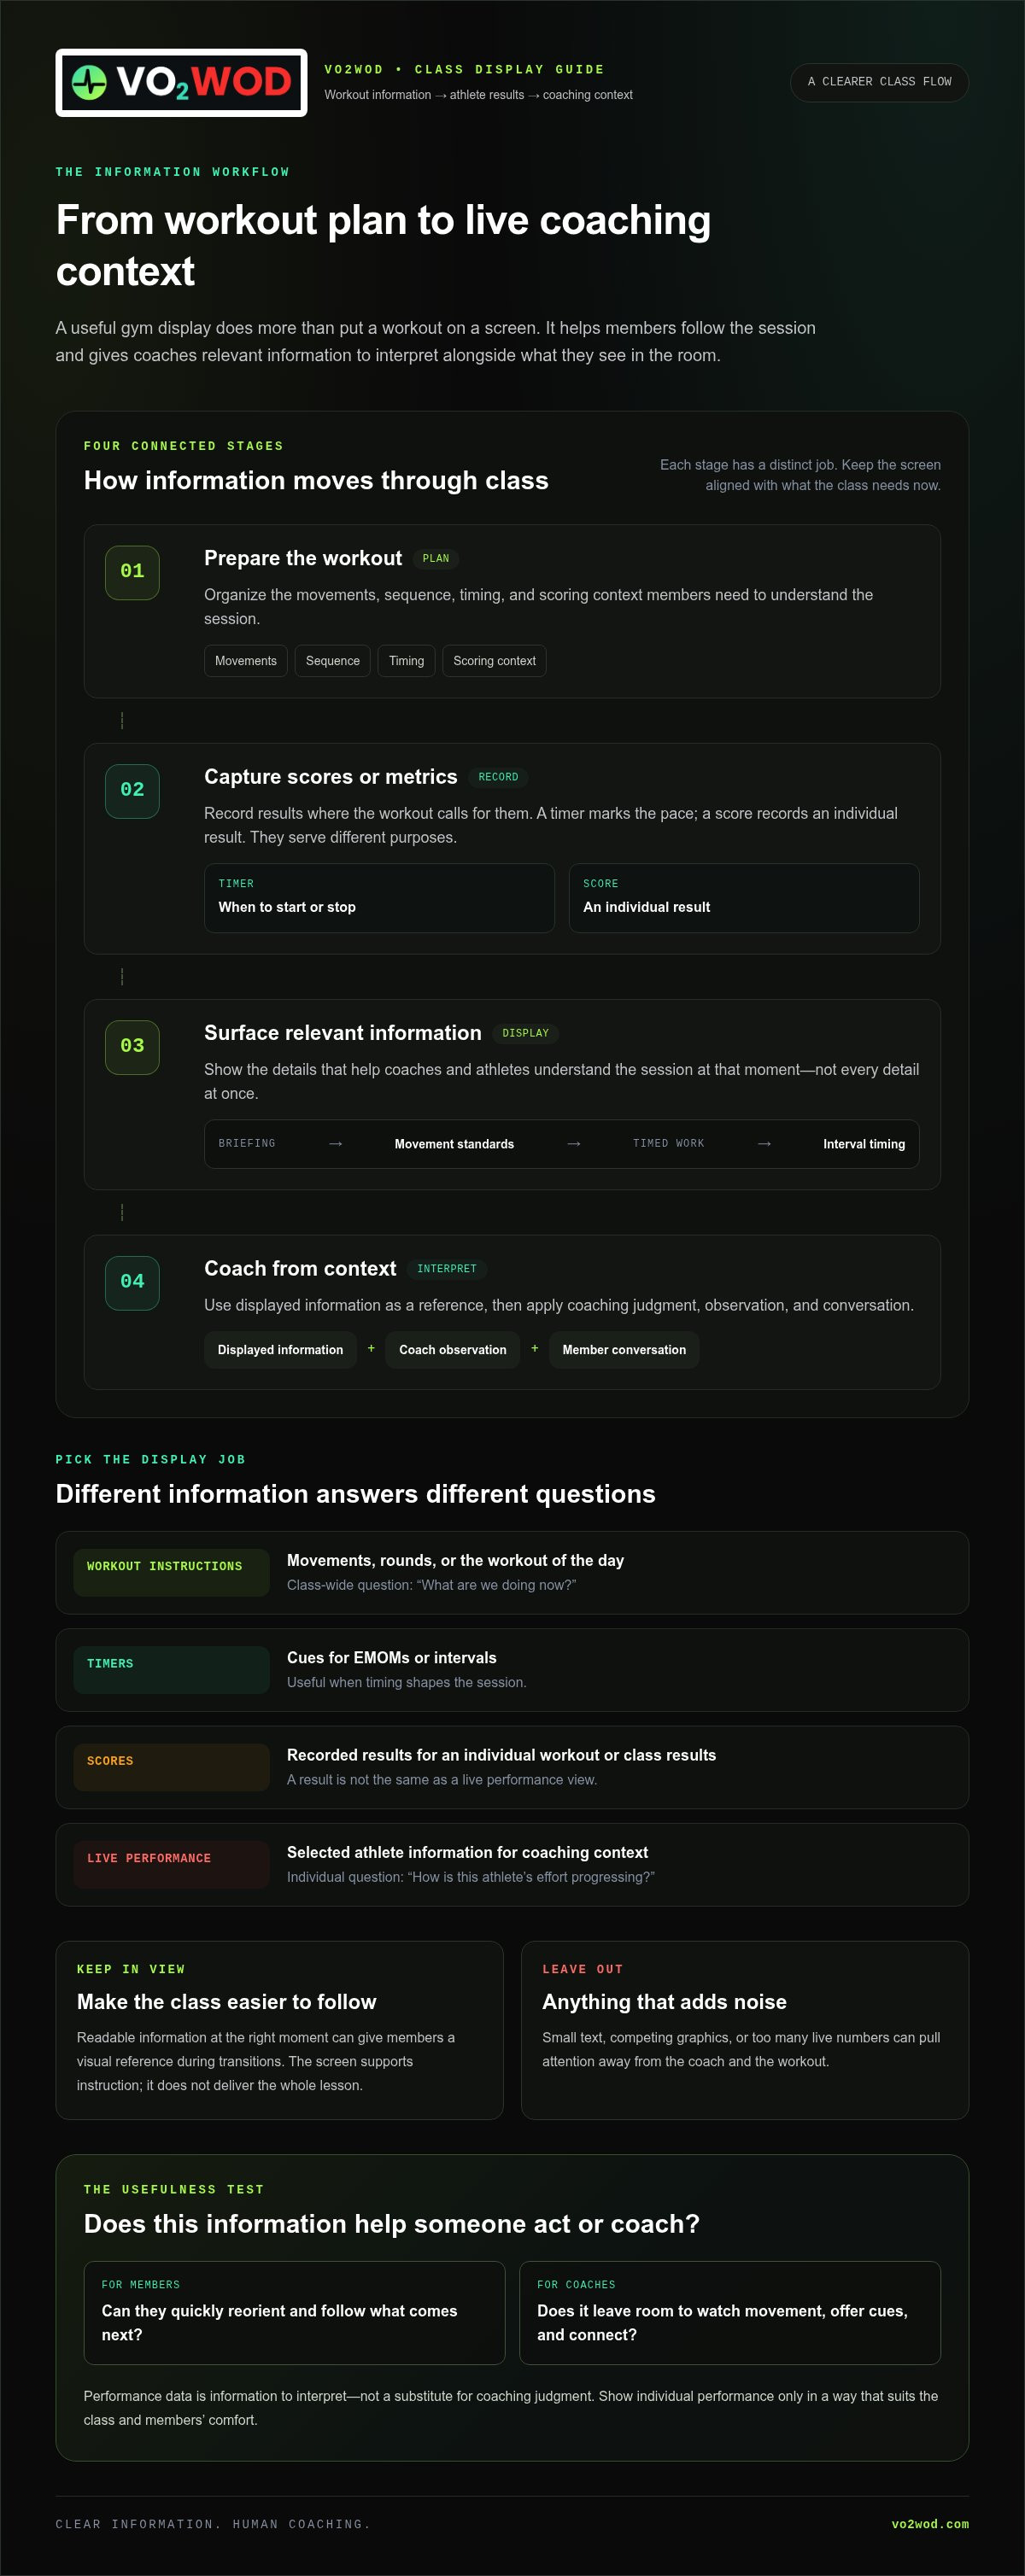Click the VO2WOD logo in the header
1025x2576 pixels.
pos(181,83)
